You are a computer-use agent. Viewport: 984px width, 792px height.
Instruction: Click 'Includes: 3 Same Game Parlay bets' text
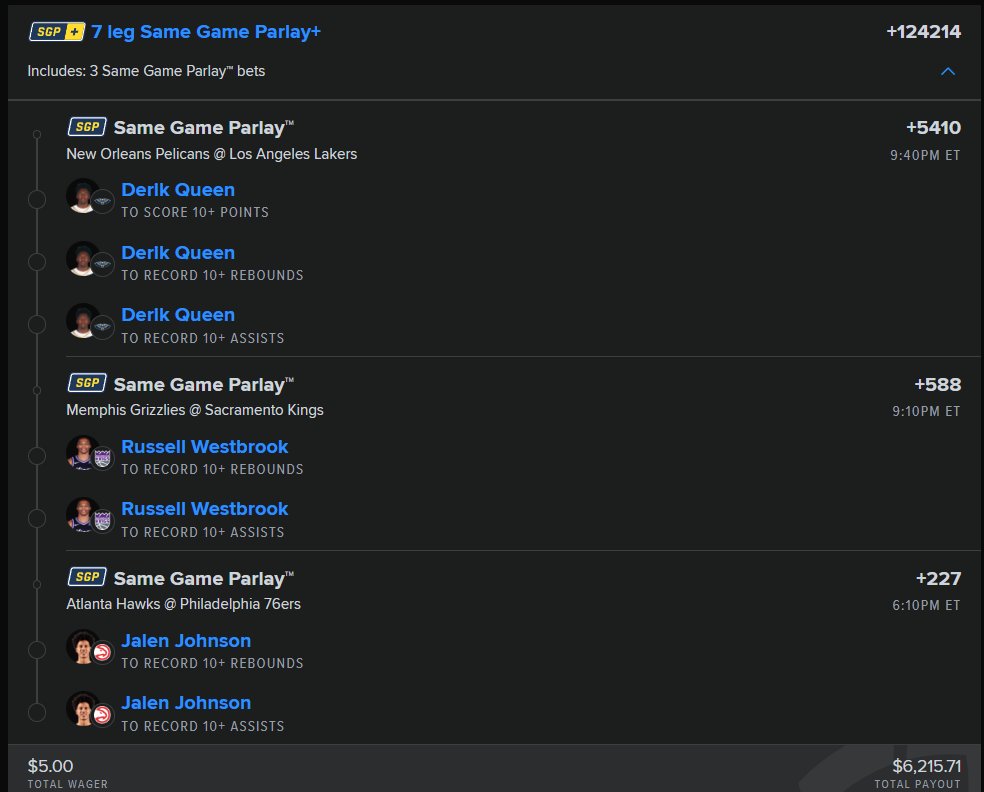pos(146,71)
